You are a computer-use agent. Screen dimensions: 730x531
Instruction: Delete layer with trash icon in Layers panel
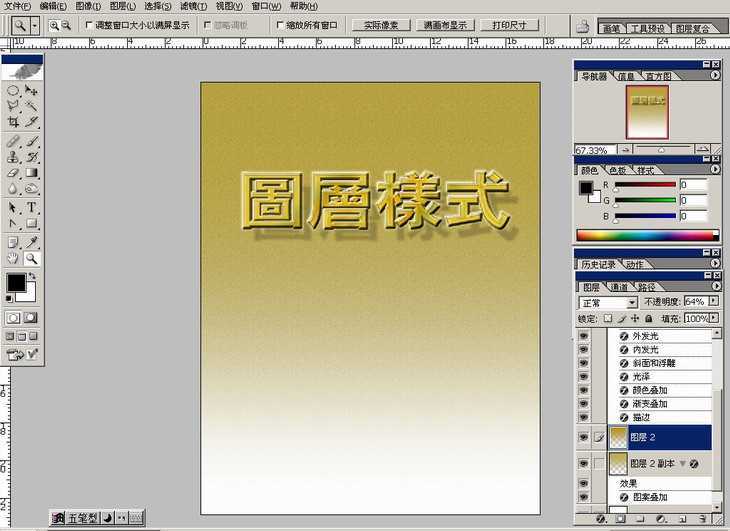[703, 518]
